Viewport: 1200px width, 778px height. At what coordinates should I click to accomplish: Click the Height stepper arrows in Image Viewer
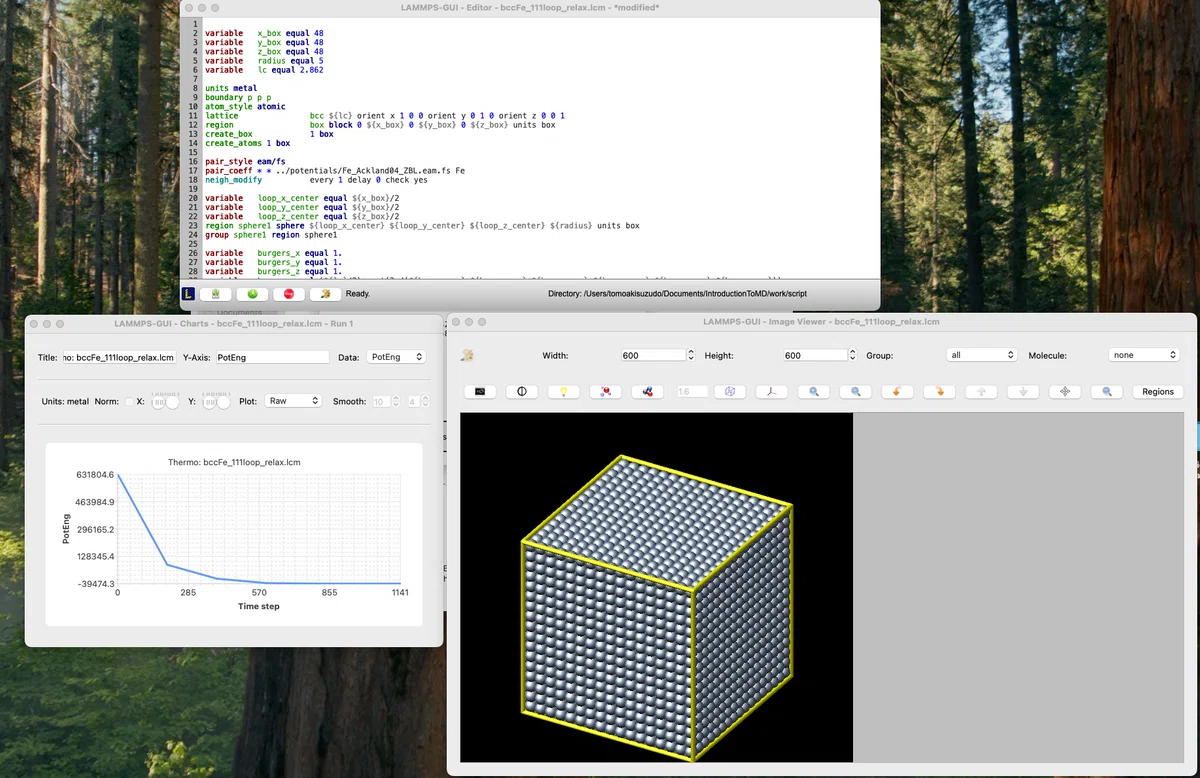tap(852, 355)
